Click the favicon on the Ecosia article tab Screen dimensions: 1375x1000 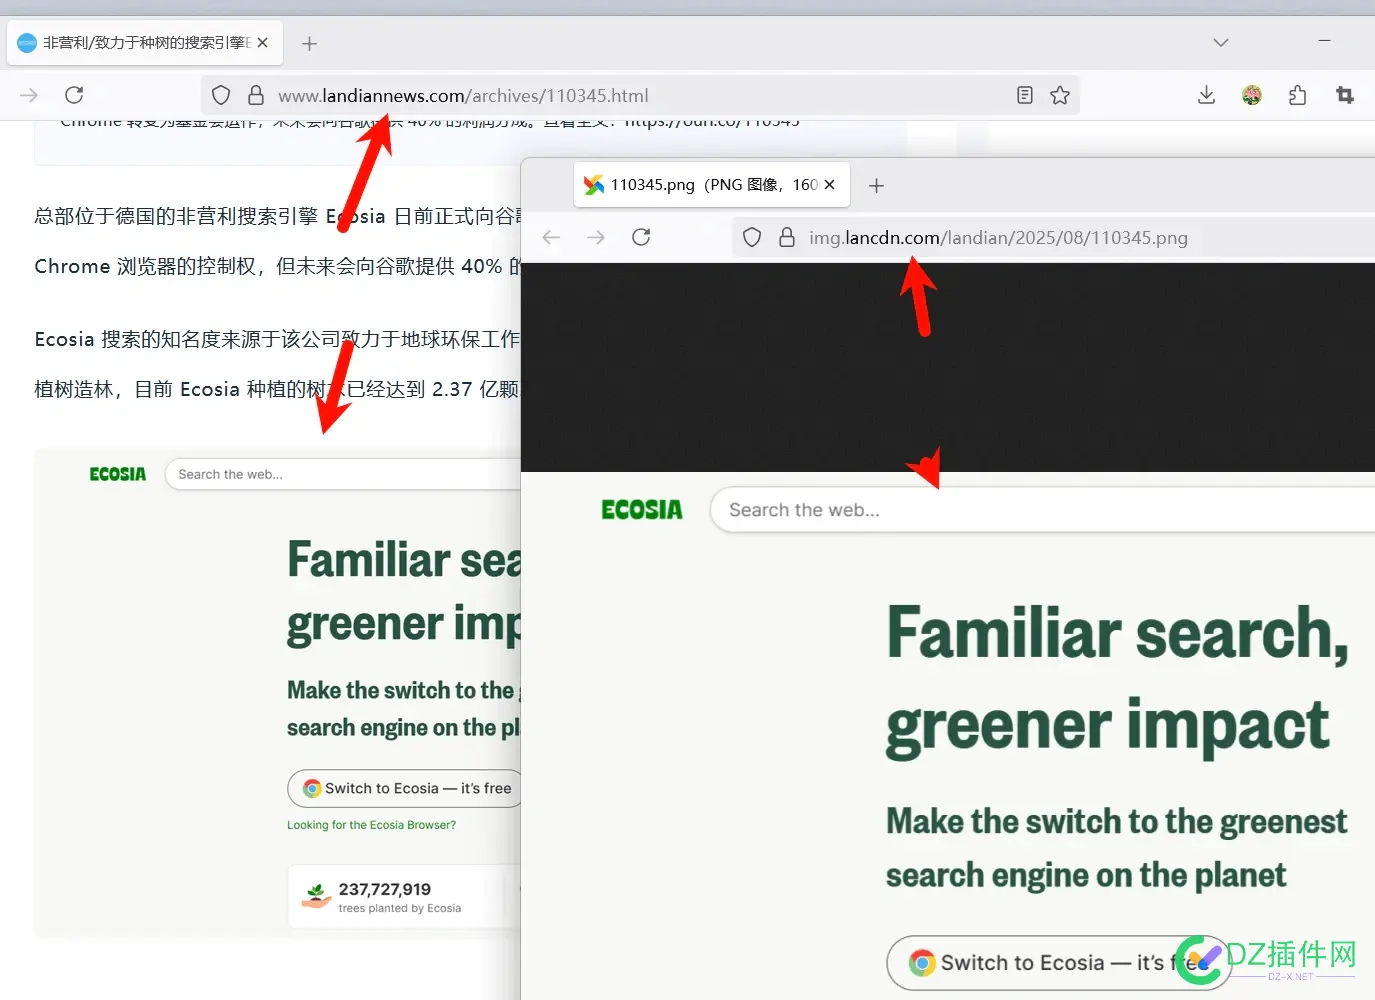click(27, 43)
